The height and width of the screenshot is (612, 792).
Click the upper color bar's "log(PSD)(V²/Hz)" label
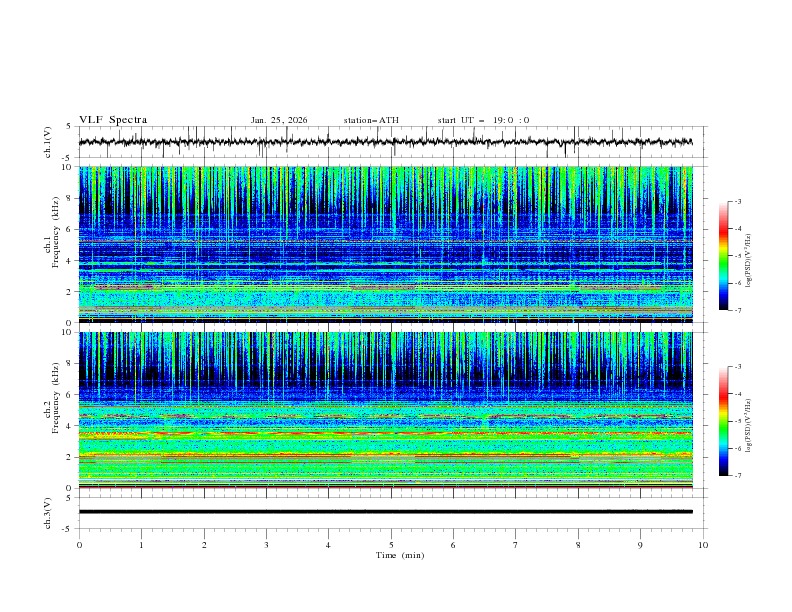(749, 261)
